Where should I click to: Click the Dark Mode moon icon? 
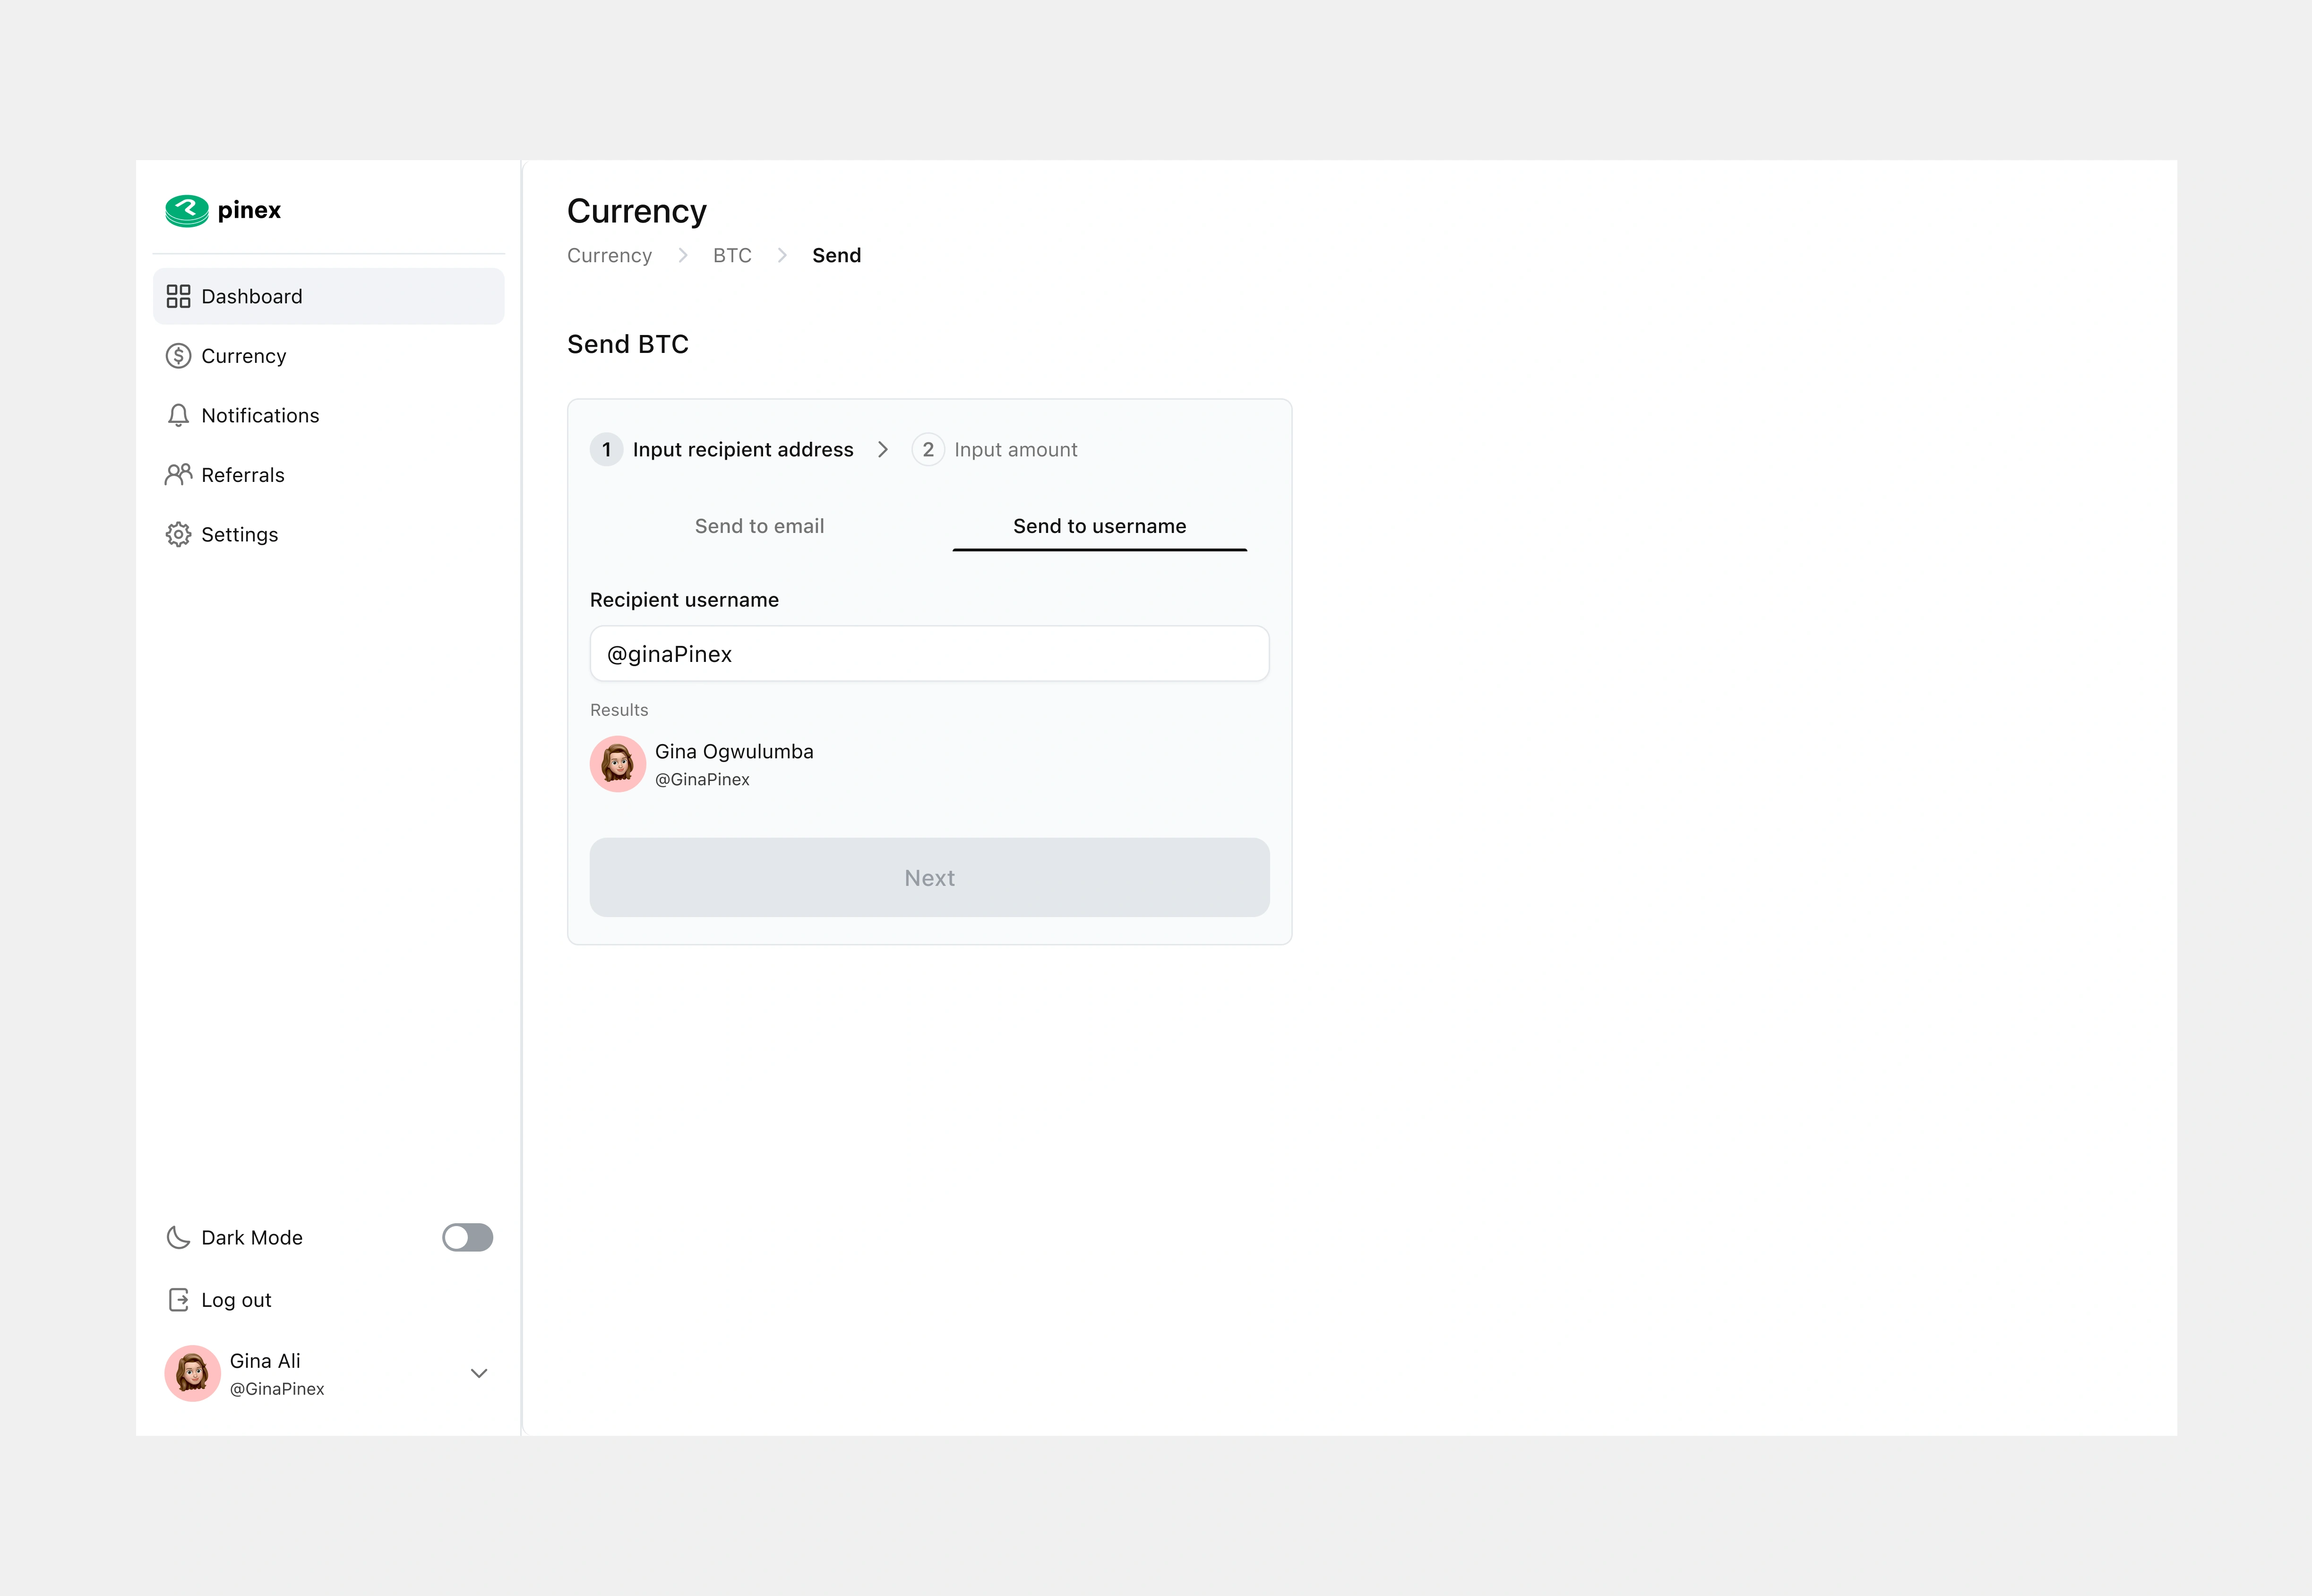178,1237
